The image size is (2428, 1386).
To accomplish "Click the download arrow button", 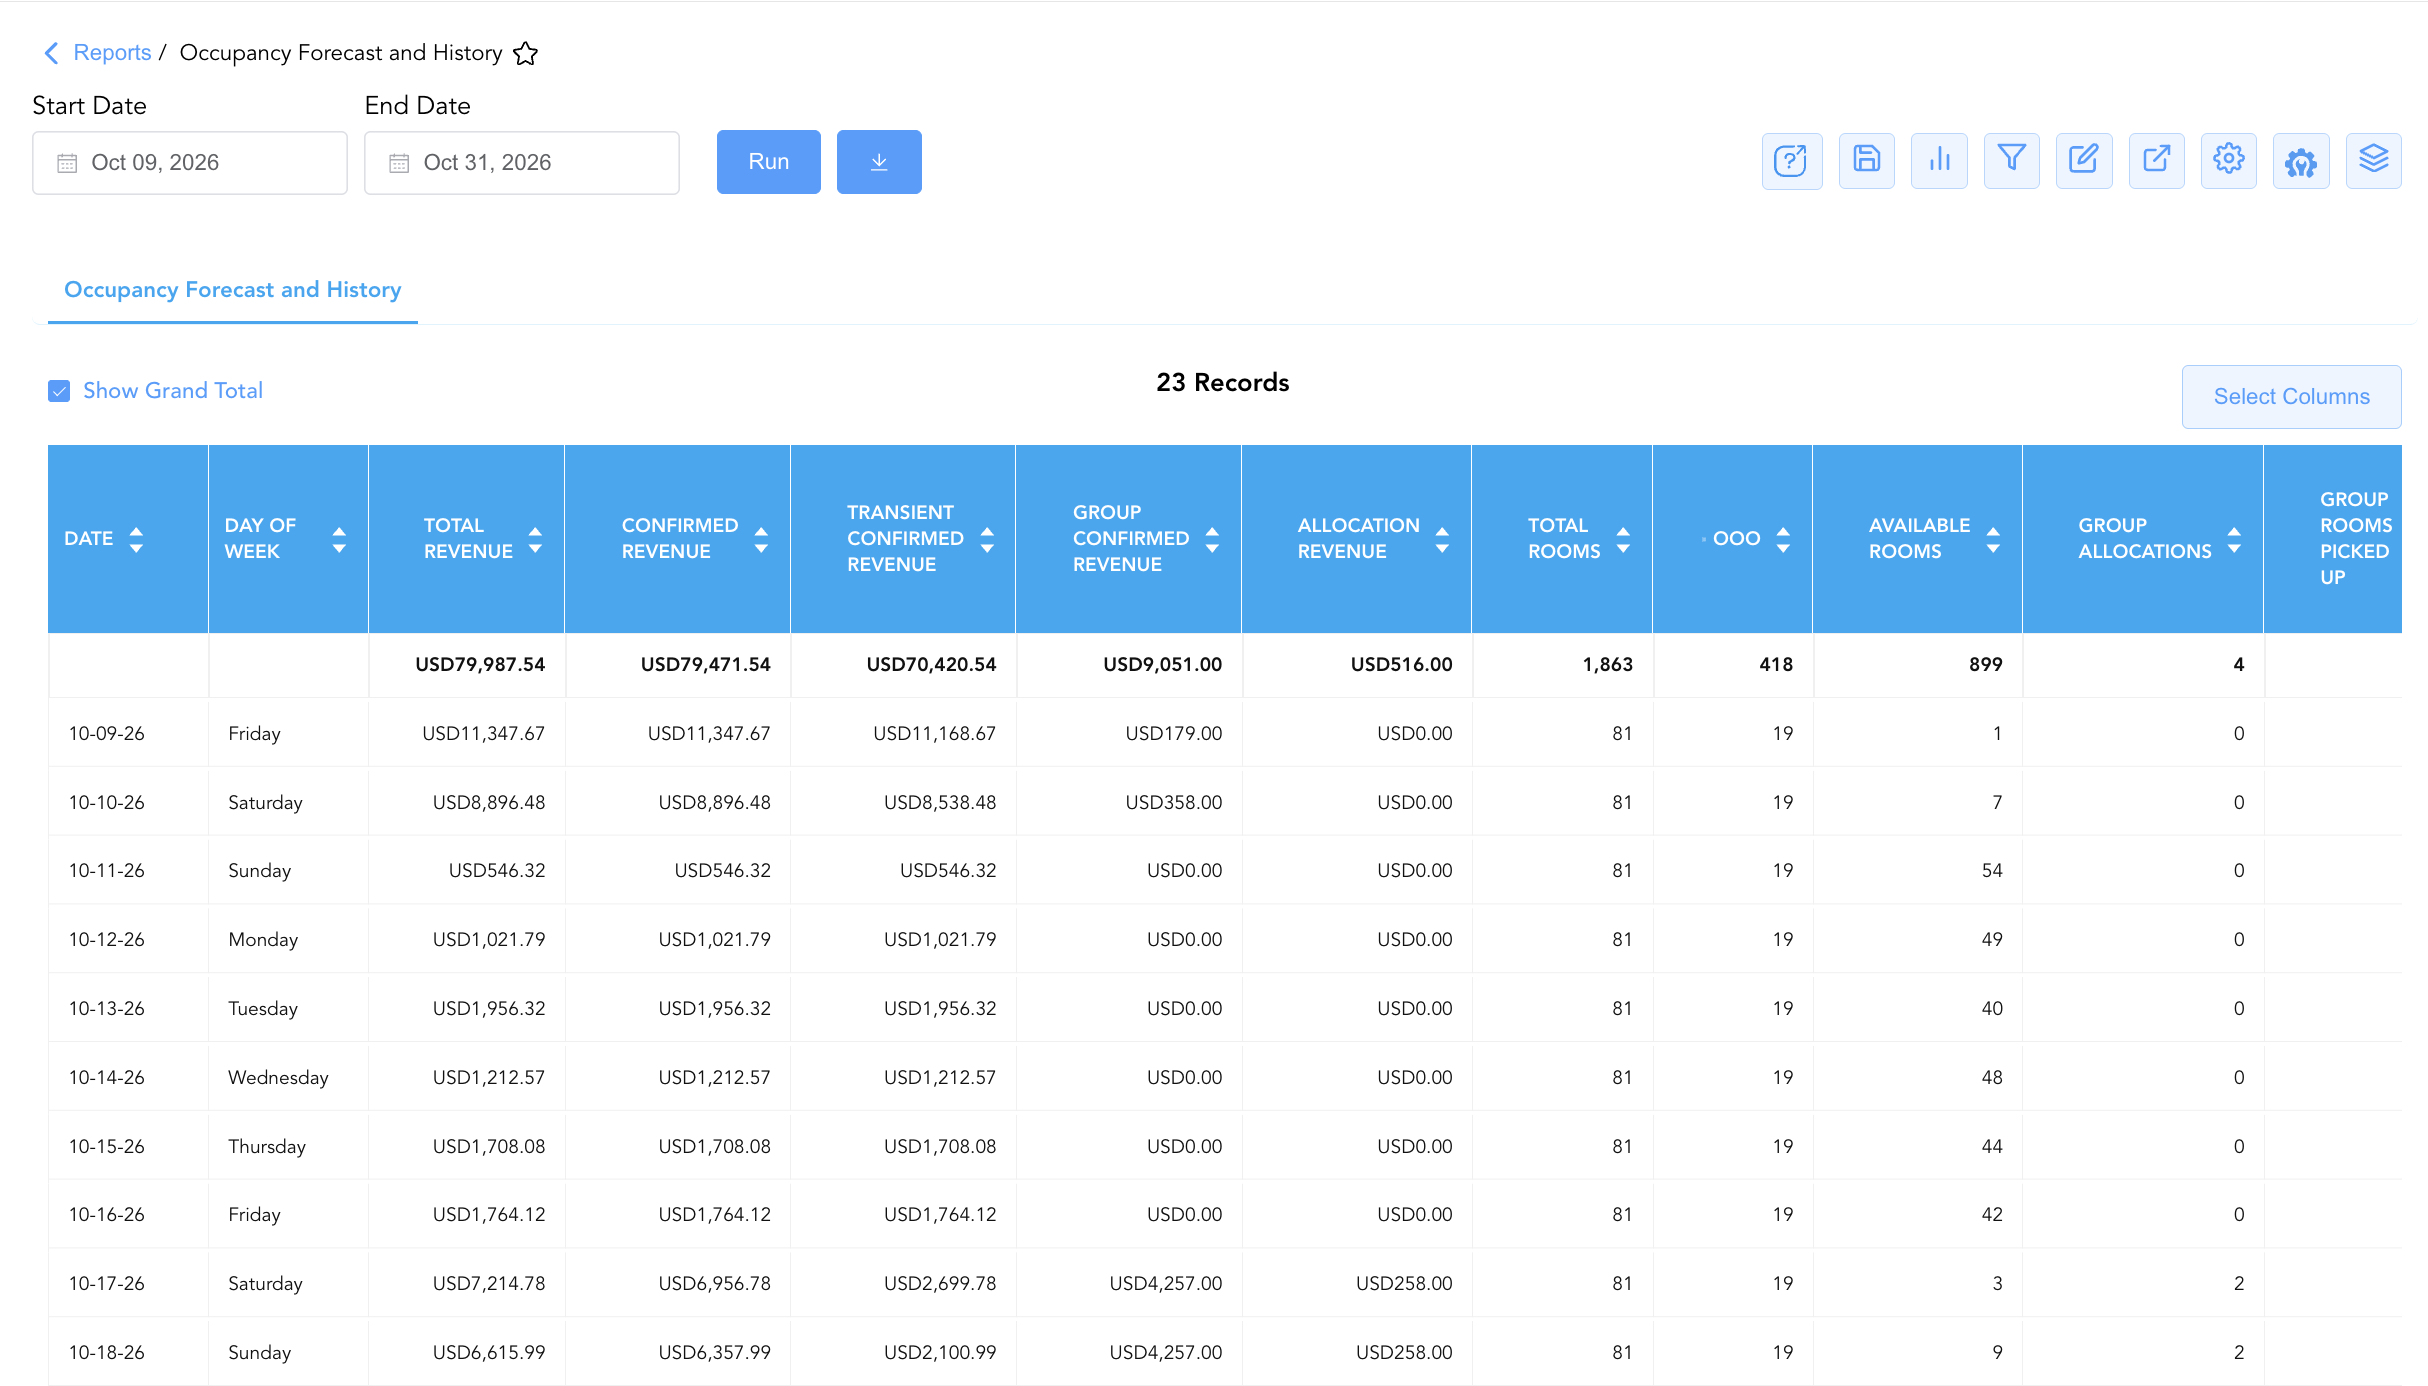I will (x=879, y=162).
